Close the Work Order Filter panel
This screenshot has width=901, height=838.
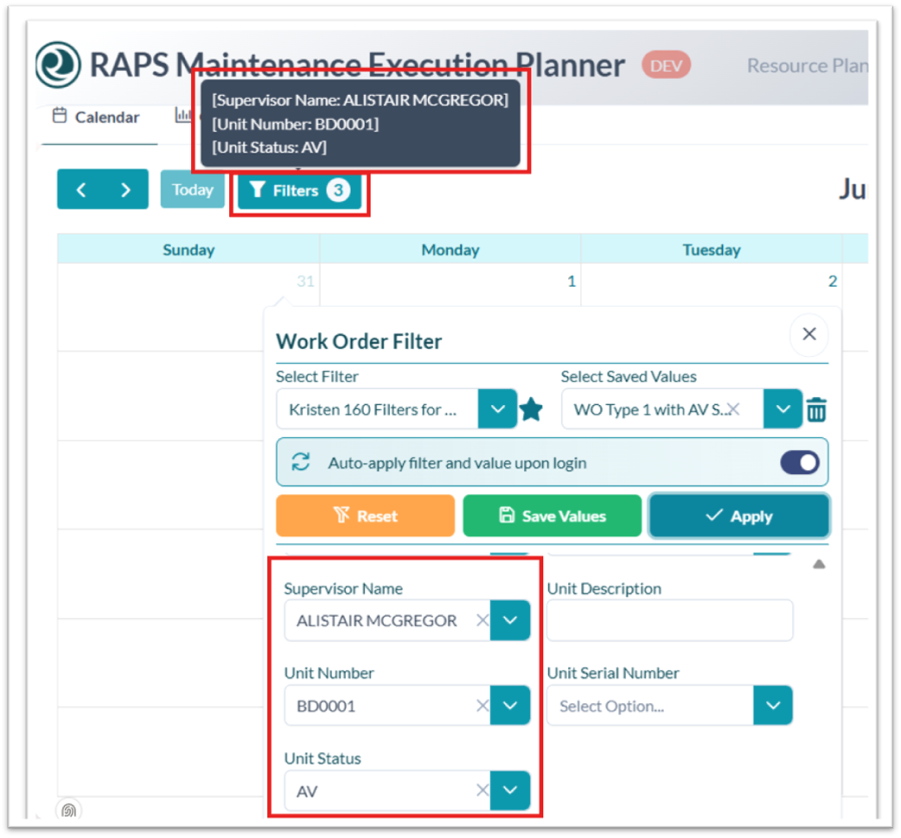(809, 334)
